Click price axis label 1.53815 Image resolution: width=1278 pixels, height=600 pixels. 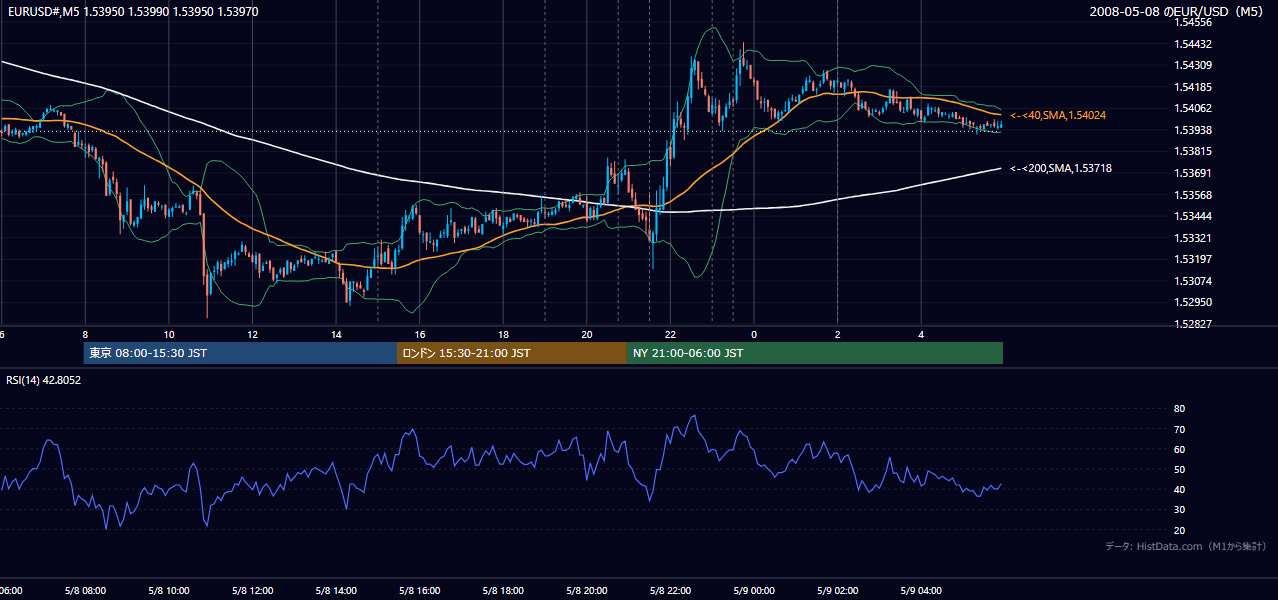(1194, 151)
